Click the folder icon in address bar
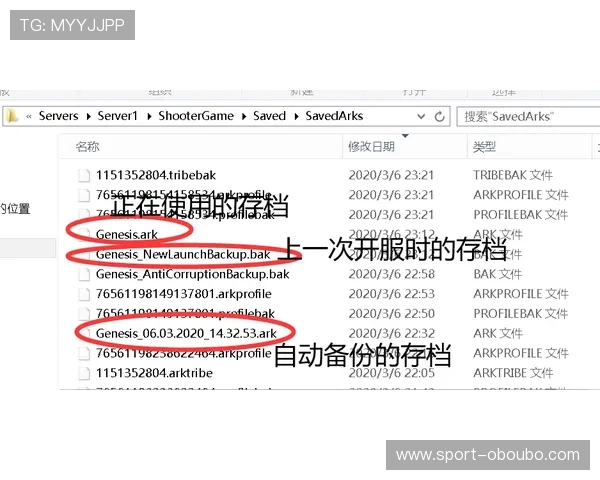 point(12,116)
